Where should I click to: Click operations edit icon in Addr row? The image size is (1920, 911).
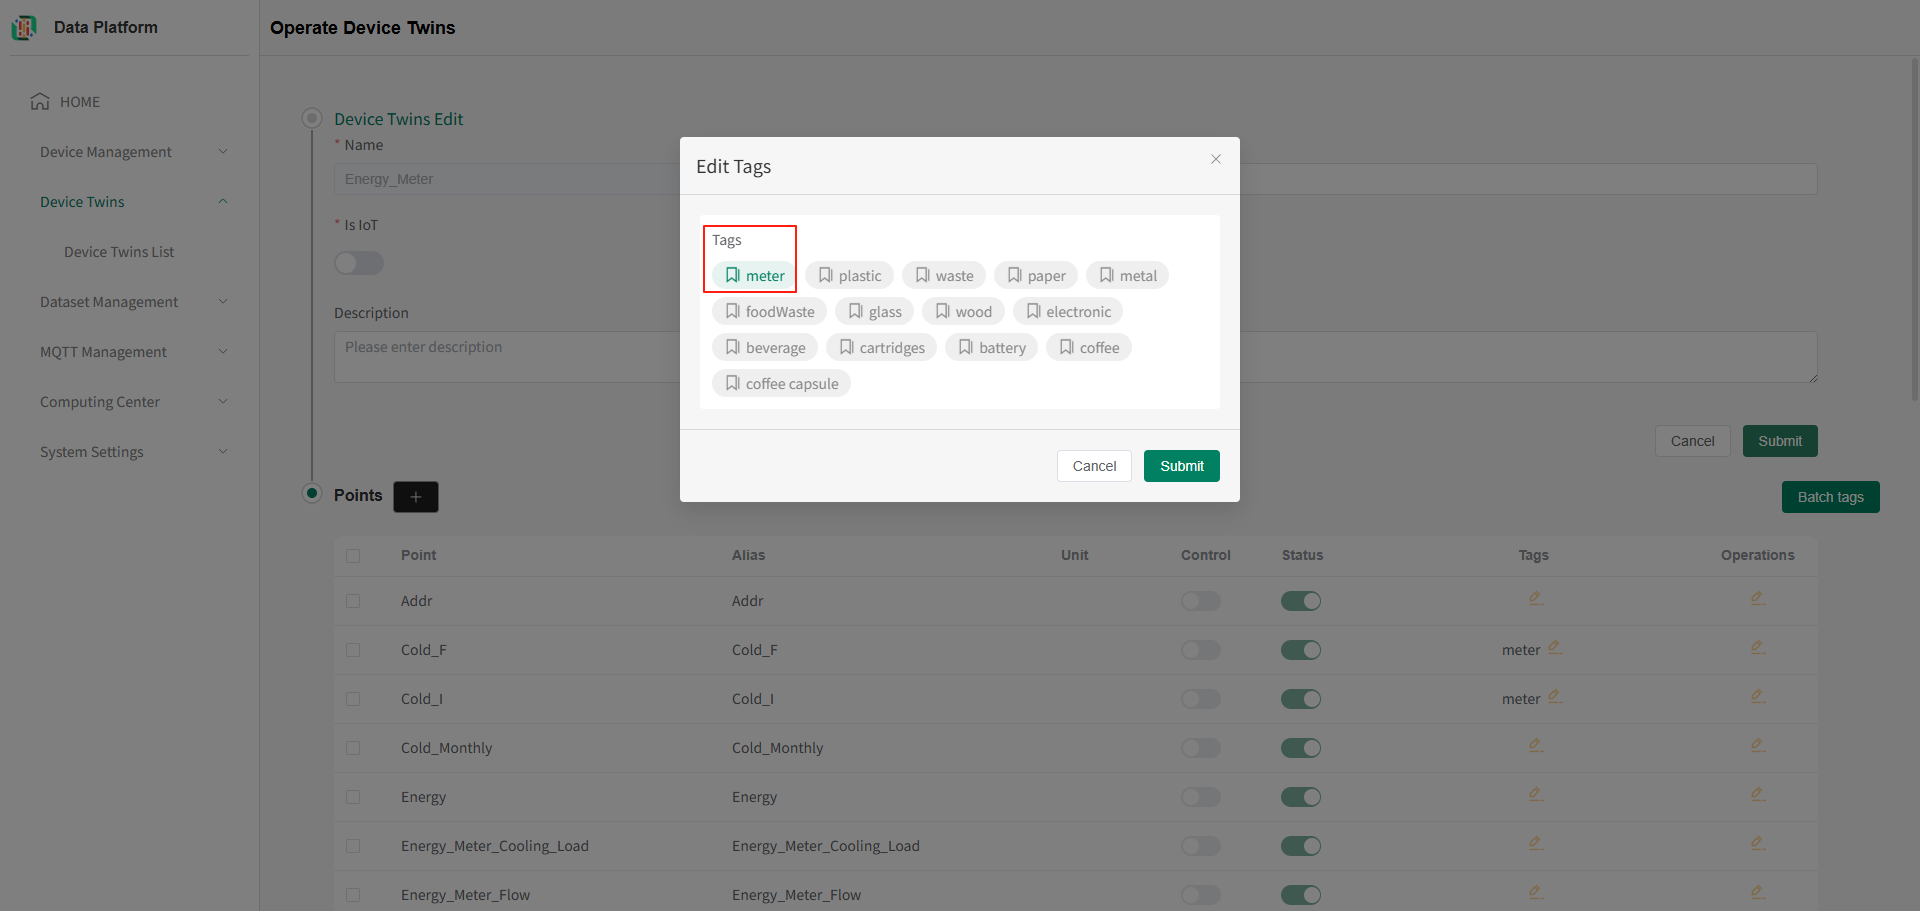1757,599
